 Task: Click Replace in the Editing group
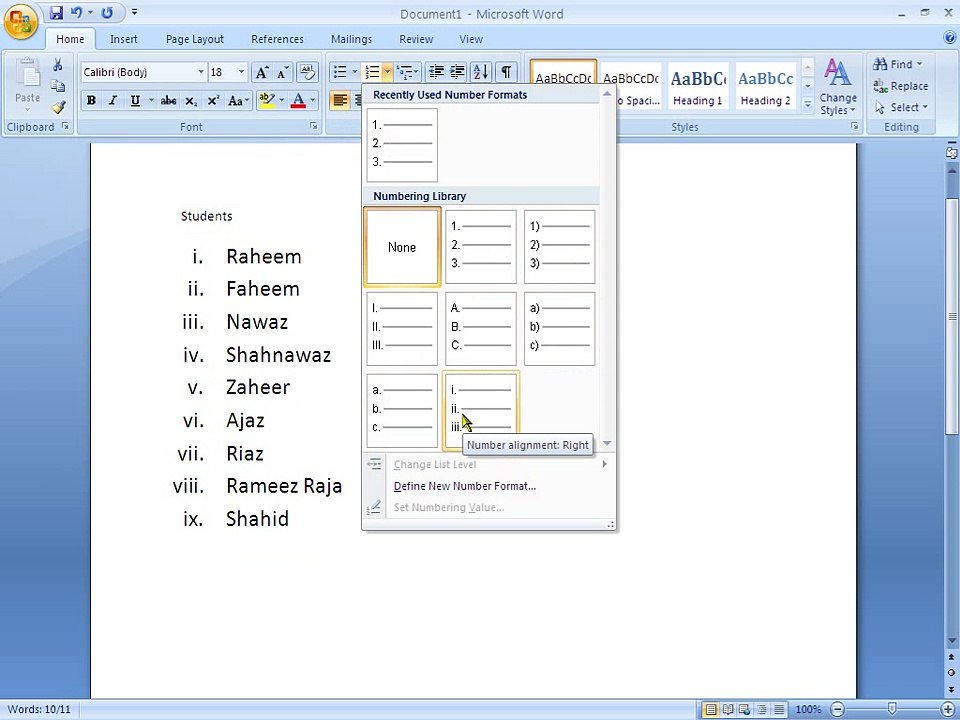(901, 86)
